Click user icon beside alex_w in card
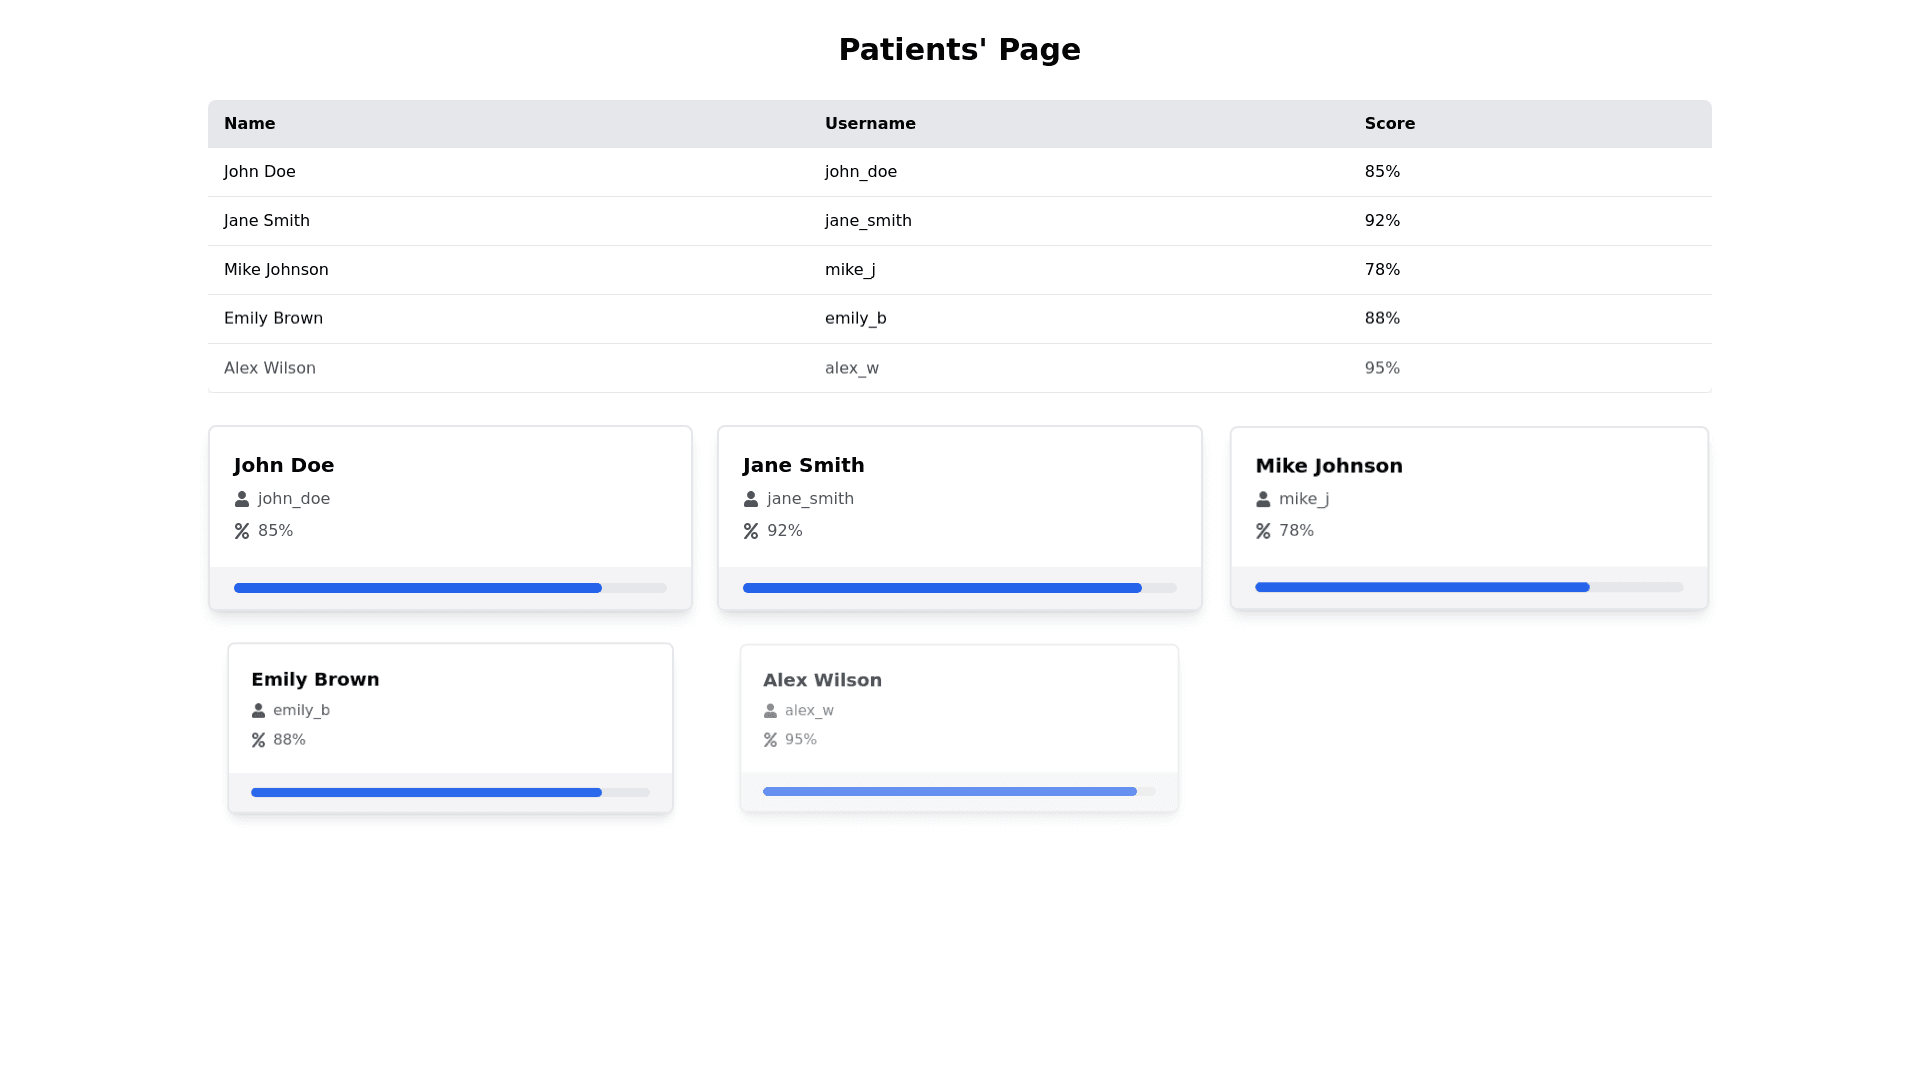This screenshot has width=1920, height=1080. [770, 711]
